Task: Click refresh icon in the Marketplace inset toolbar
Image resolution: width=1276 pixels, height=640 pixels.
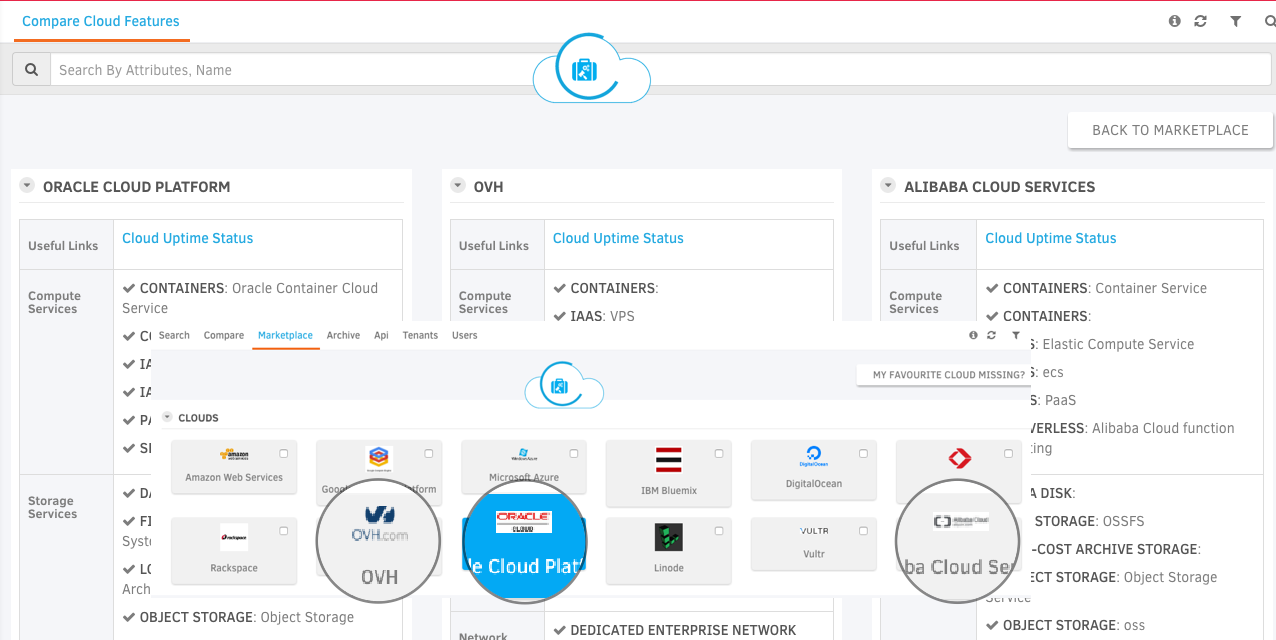Action: coord(991,336)
